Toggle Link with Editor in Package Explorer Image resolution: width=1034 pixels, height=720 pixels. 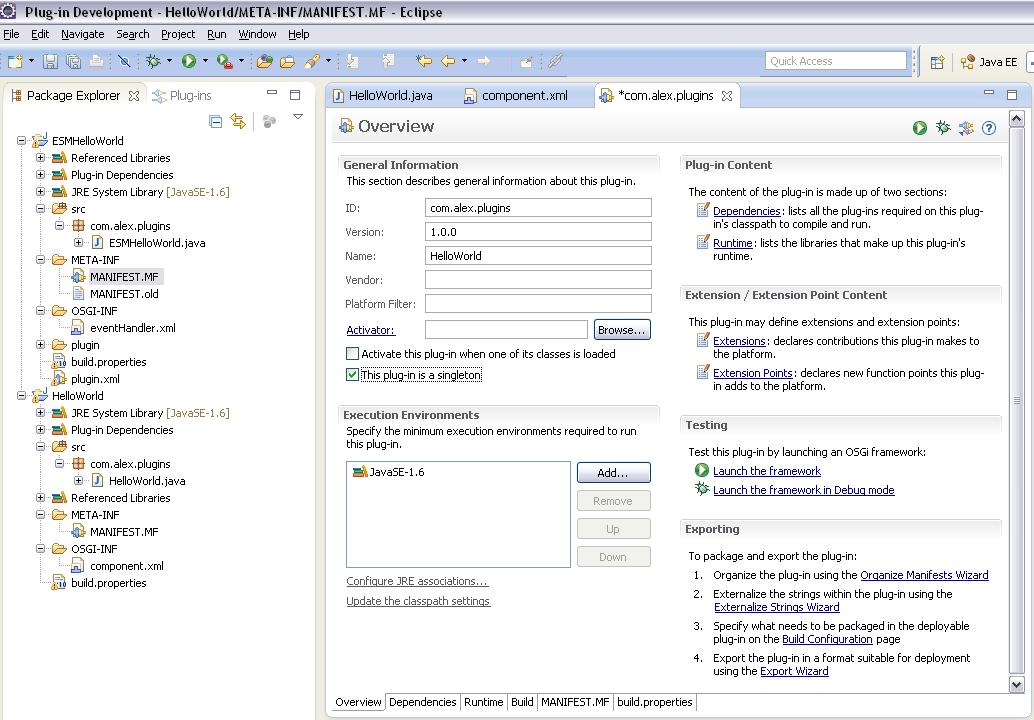pyautogui.click(x=238, y=121)
